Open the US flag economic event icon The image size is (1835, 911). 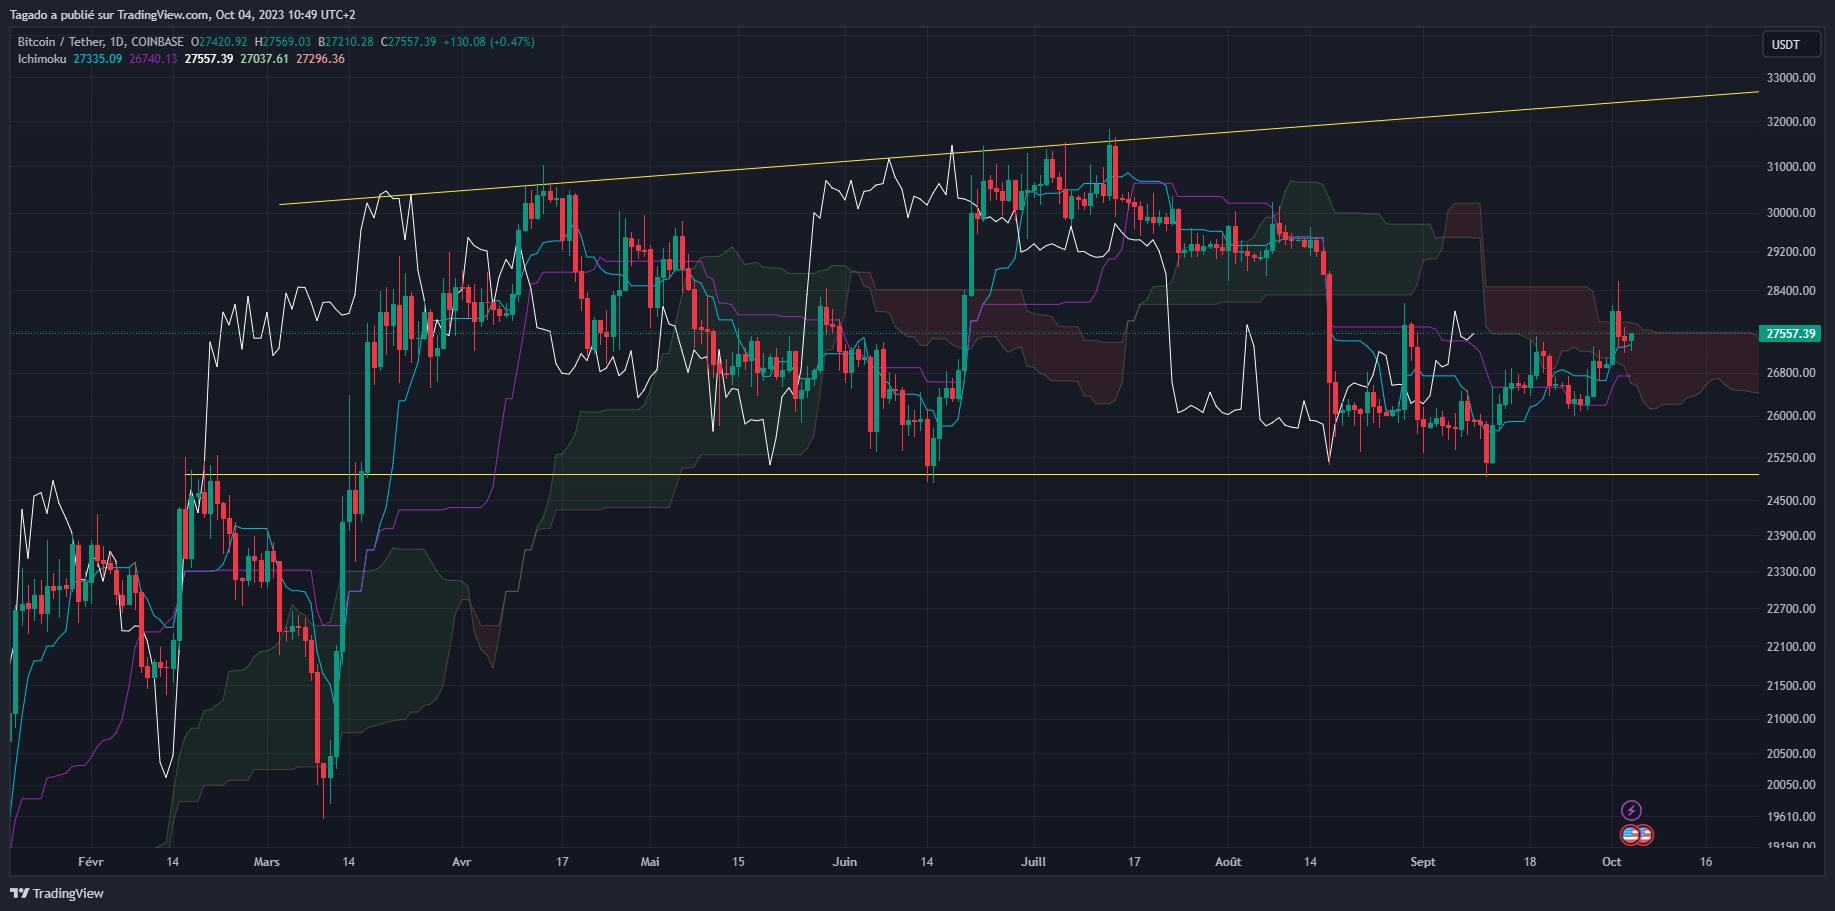pos(1629,835)
